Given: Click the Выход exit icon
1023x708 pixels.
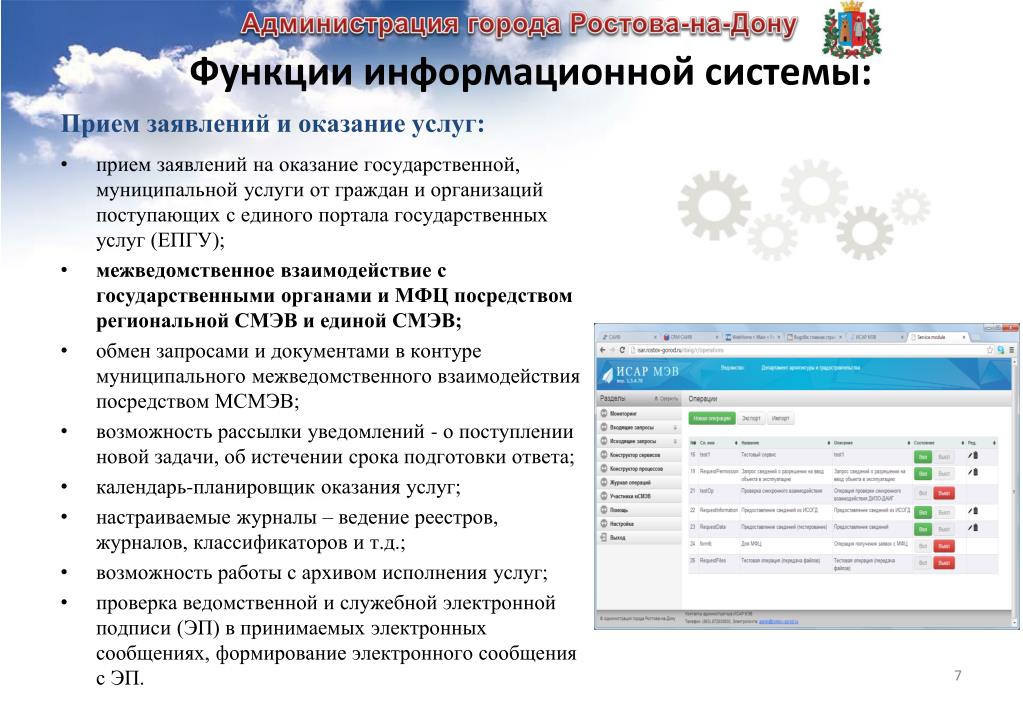Looking at the screenshot, I should click(x=604, y=538).
